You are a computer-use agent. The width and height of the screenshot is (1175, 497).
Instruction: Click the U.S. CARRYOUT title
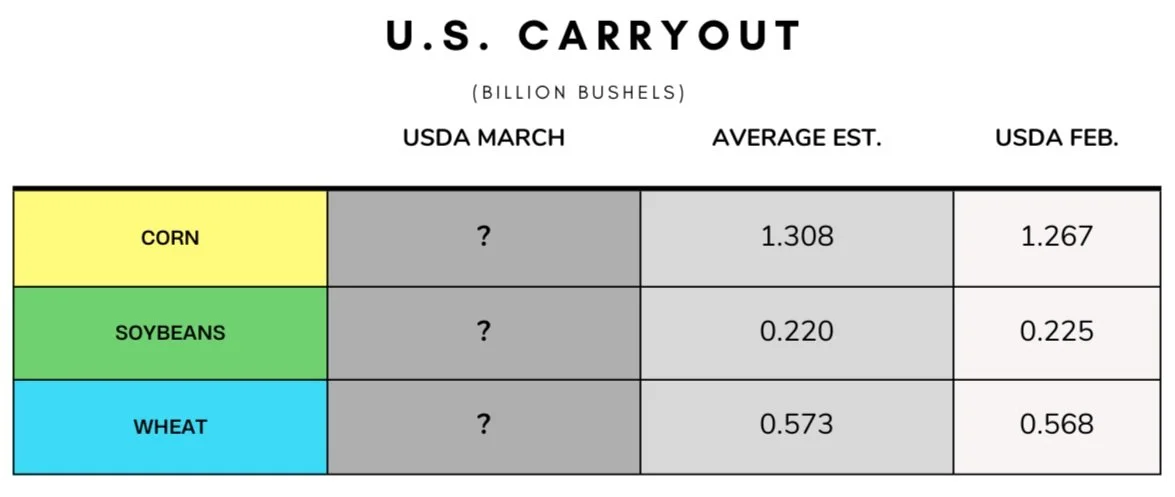(594, 36)
